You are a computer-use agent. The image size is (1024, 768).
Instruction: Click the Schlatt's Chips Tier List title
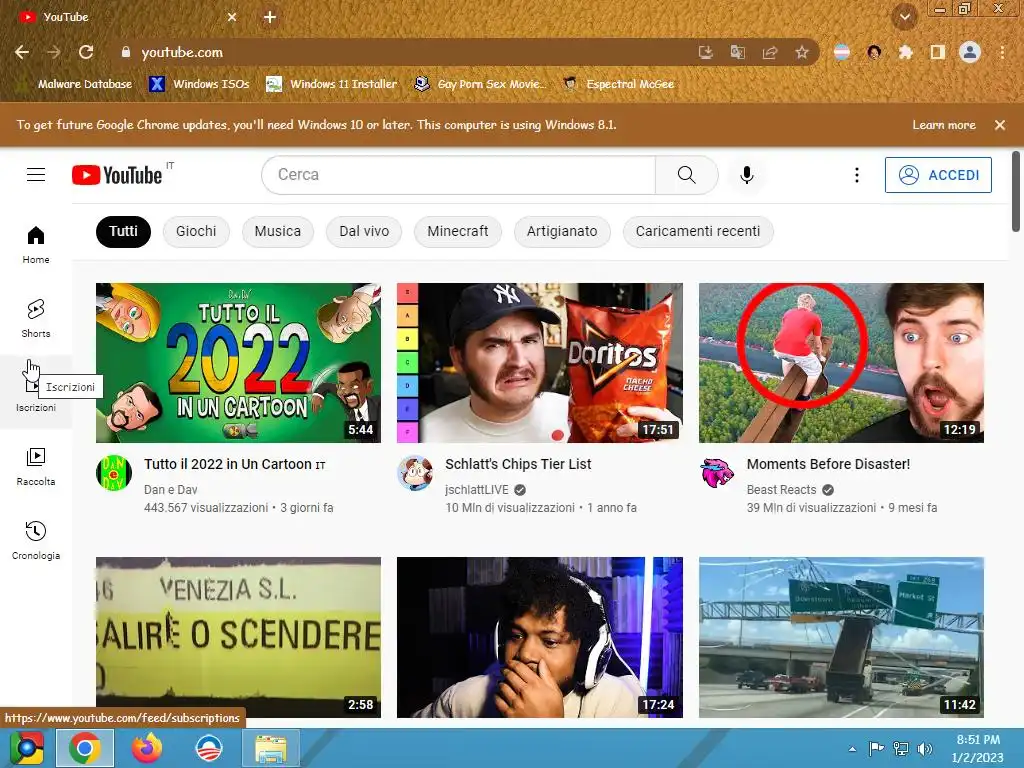pyautogui.click(x=518, y=464)
